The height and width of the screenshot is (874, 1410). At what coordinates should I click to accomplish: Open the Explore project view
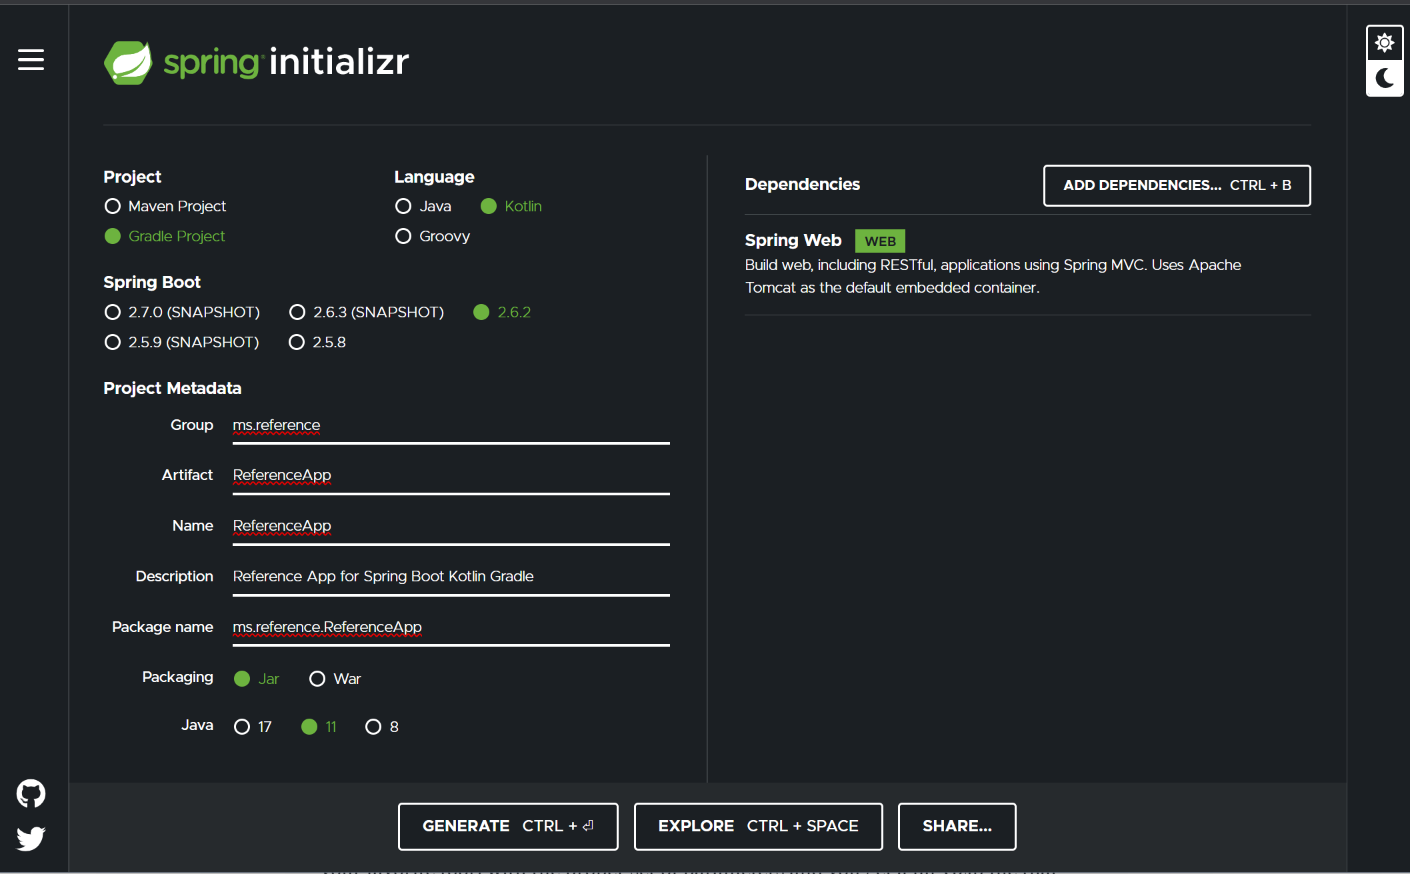[757, 826]
